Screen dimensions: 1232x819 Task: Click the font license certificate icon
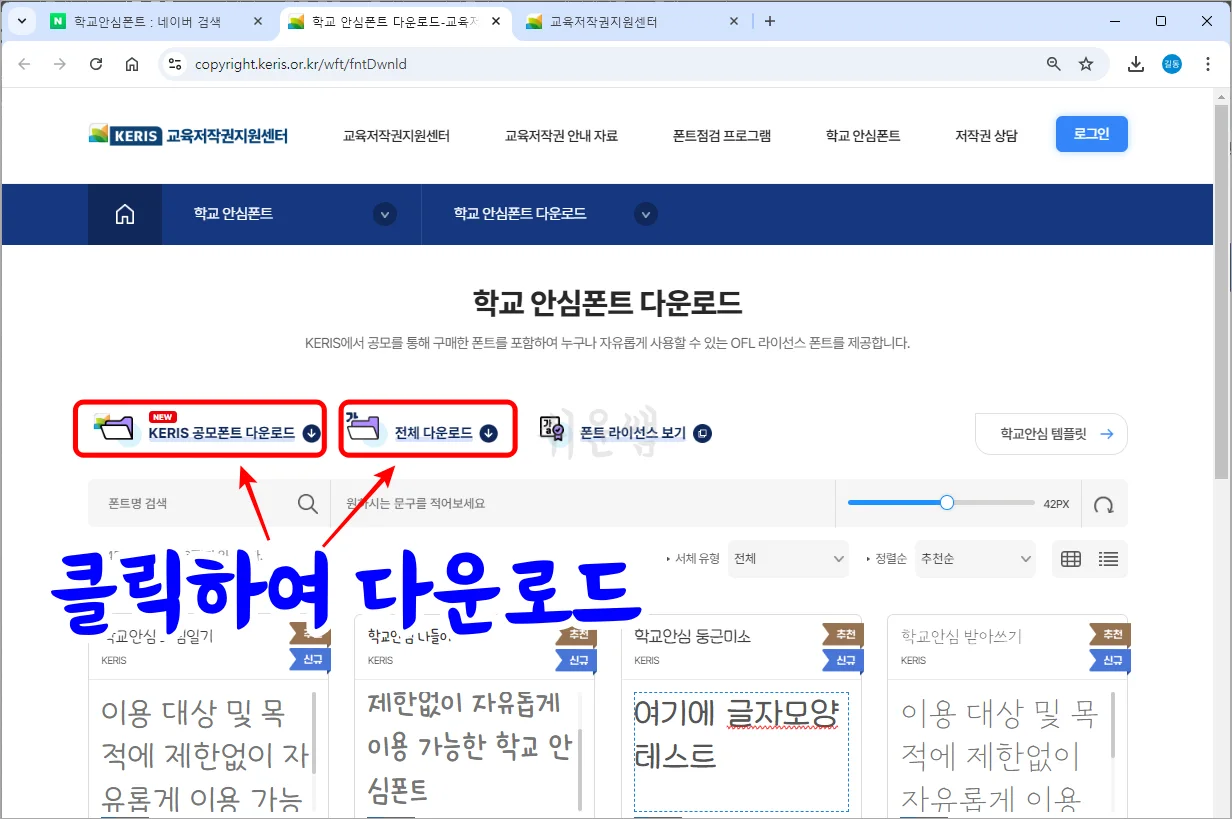(550, 427)
